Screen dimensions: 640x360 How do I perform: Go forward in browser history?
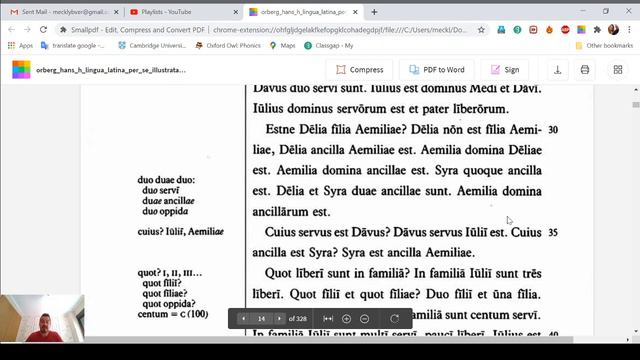tap(27, 30)
